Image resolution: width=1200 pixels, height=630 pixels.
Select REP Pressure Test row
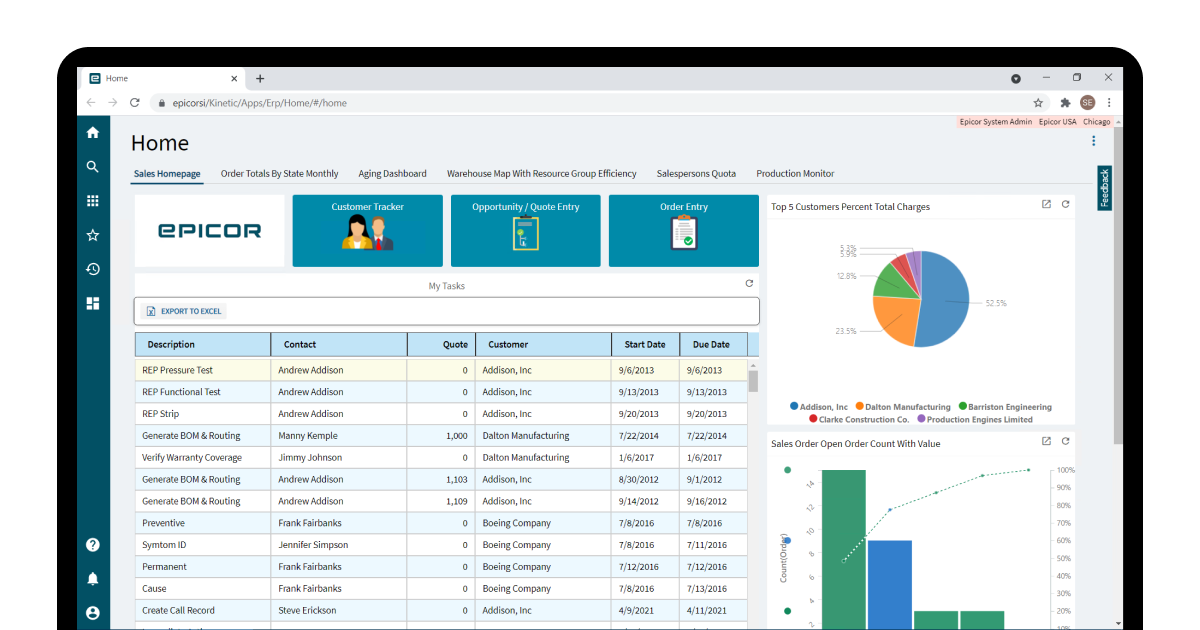(x=441, y=370)
